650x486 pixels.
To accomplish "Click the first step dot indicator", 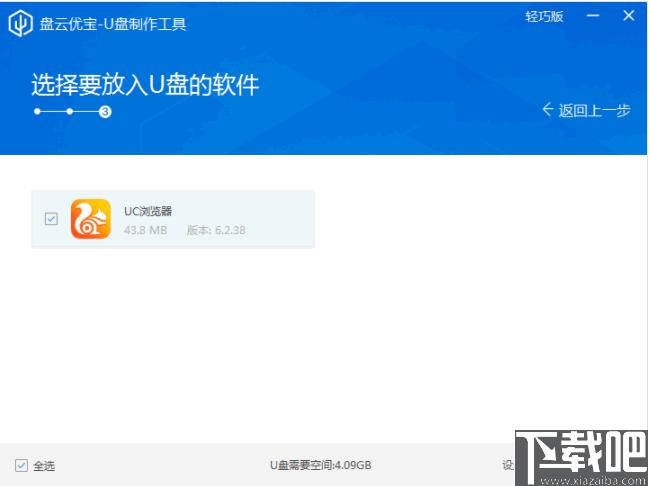I will [x=37, y=112].
